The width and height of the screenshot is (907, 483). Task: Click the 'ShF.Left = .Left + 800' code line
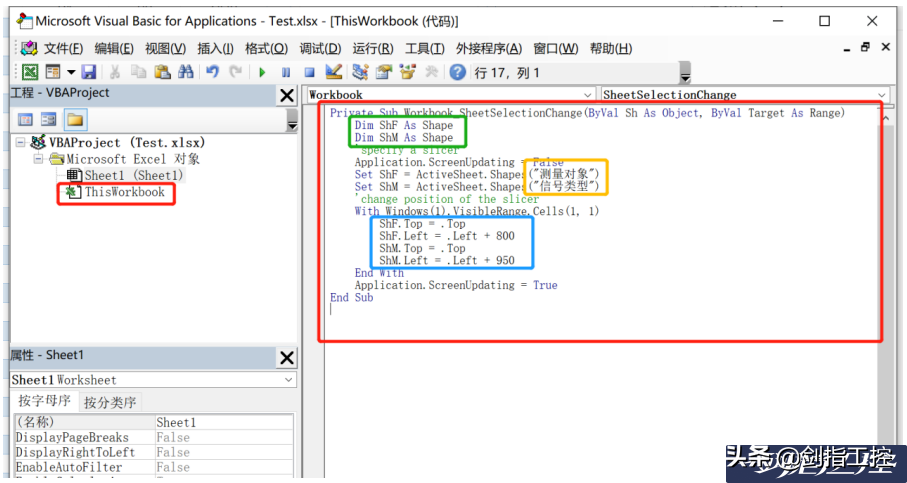(x=447, y=236)
